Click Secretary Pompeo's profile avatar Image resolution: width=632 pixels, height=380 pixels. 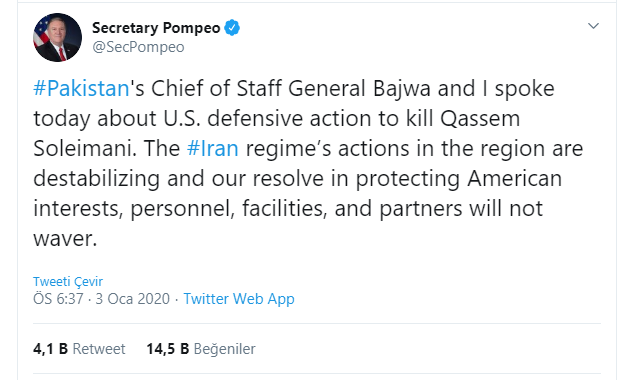click(x=58, y=37)
